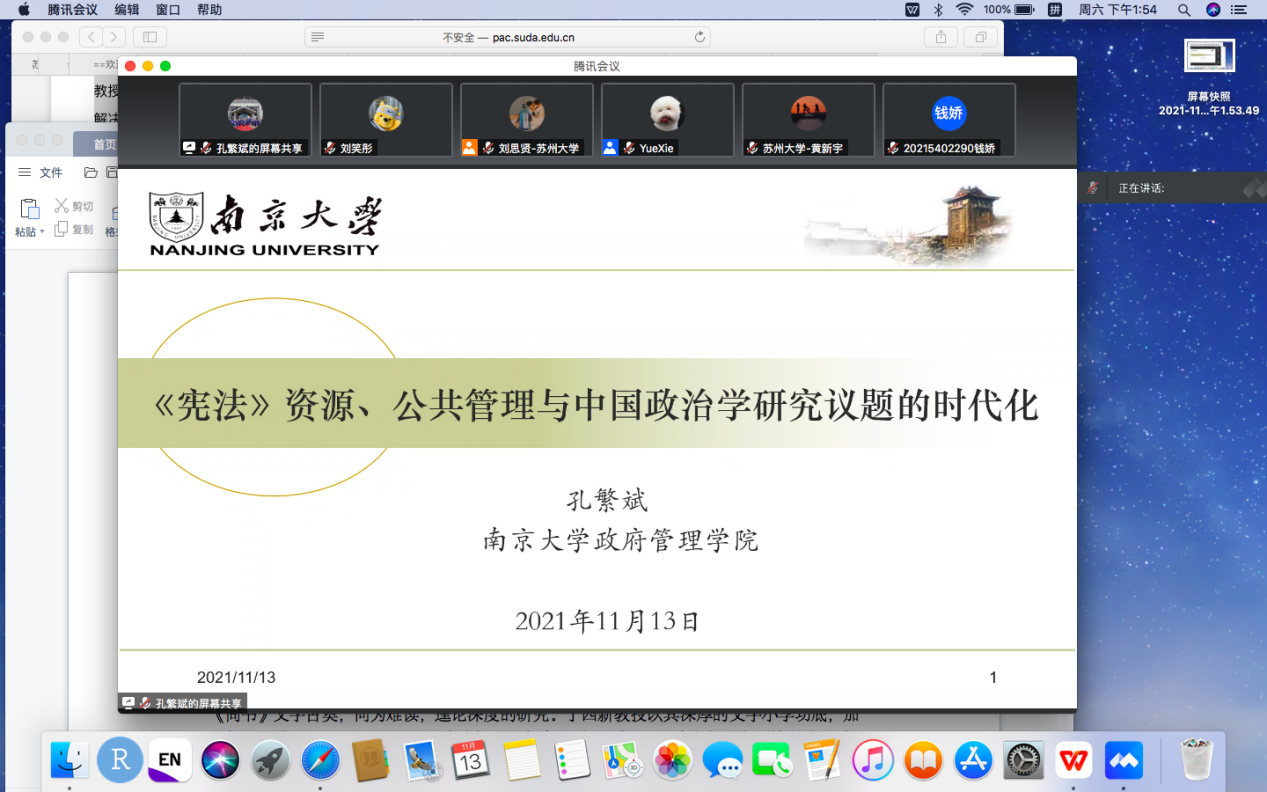Viewport: 1267px width, 792px height.
Task: Select YueXie participant video tile
Action: point(667,120)
